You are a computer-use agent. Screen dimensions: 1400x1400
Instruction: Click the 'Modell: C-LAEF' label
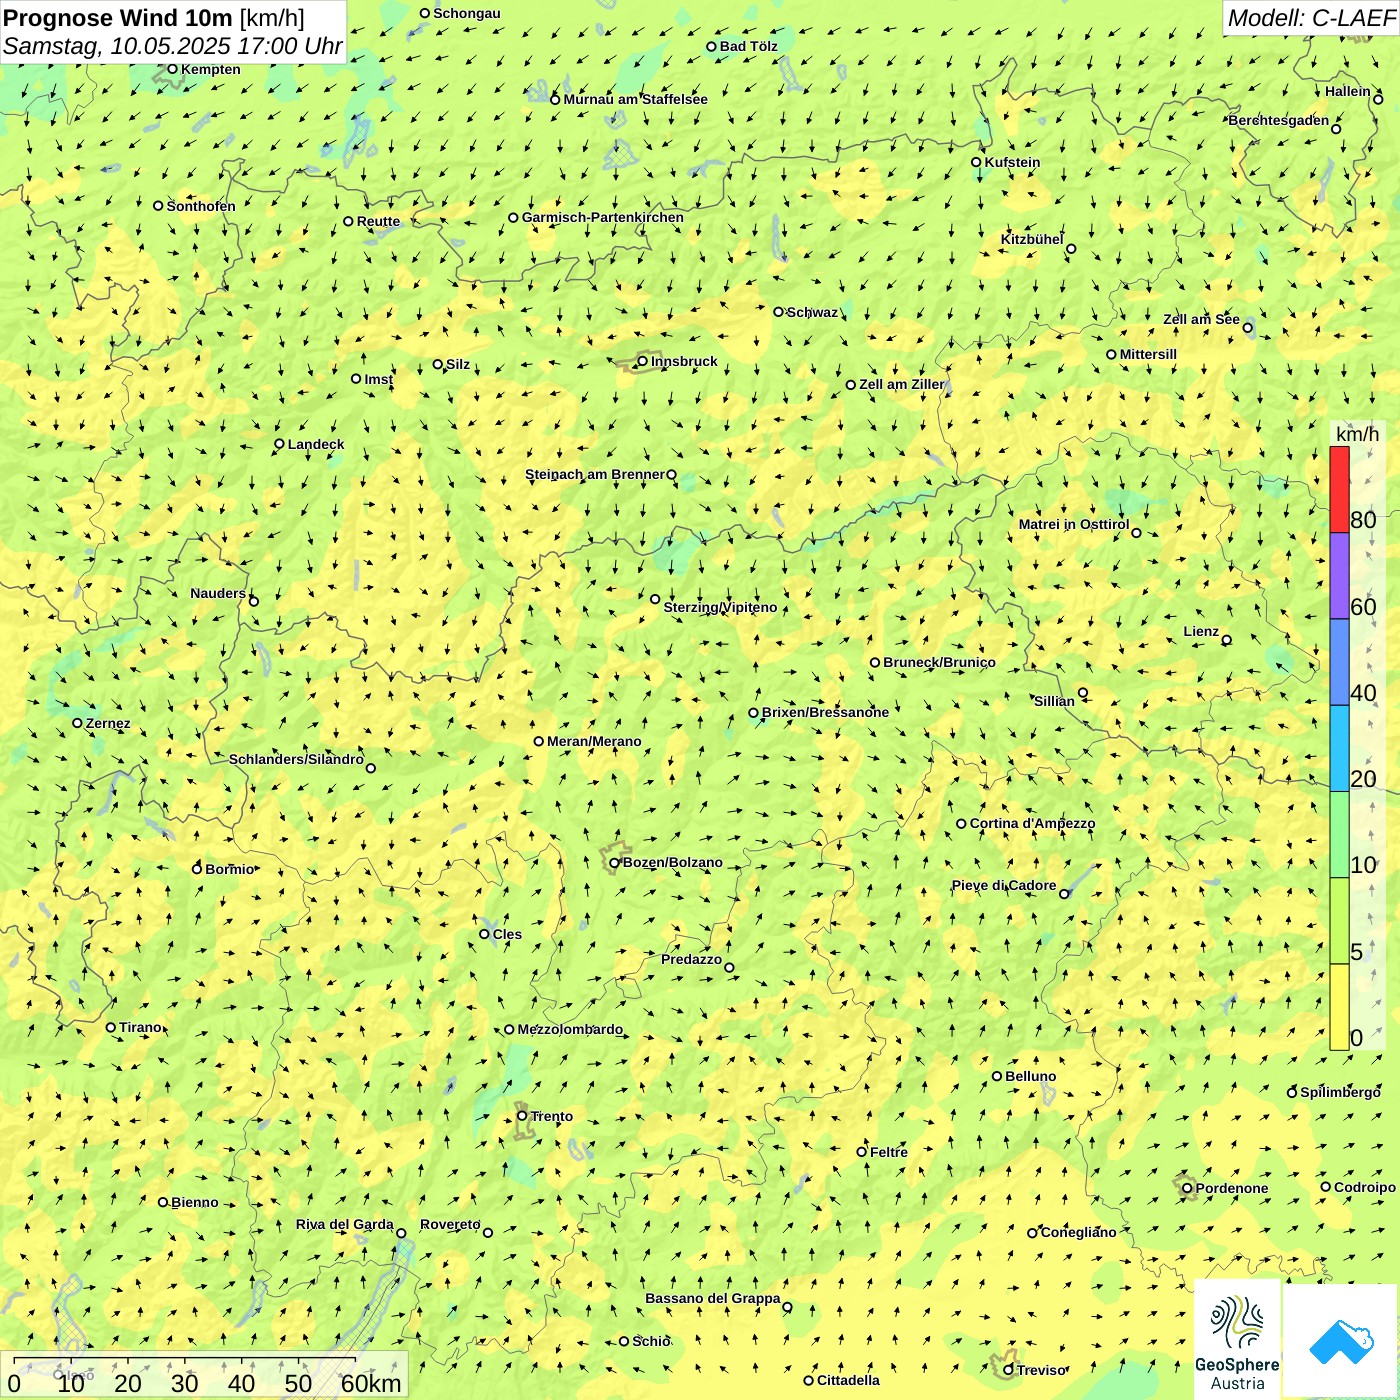1311,18
